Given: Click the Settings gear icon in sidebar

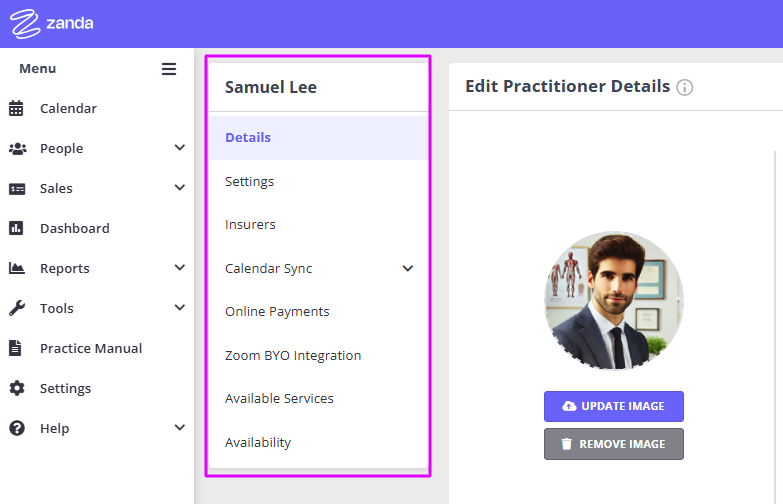Looking at the screenshot, I should [x=16, y=388].
